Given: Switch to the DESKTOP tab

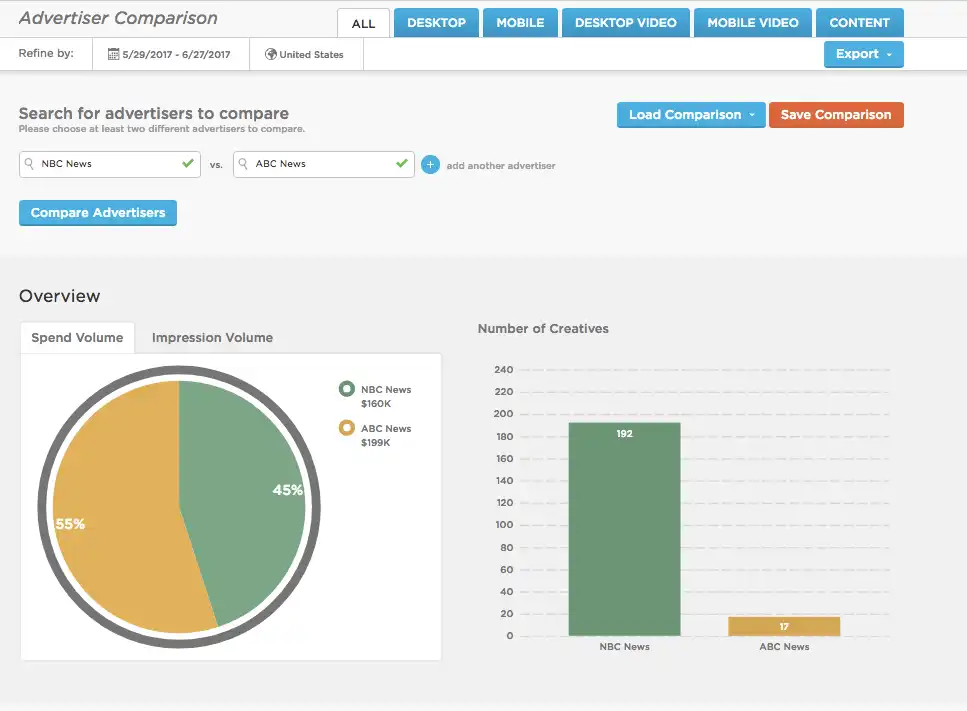Looking at the screenshot, I should pyautogui.click(x=436, y=21).
